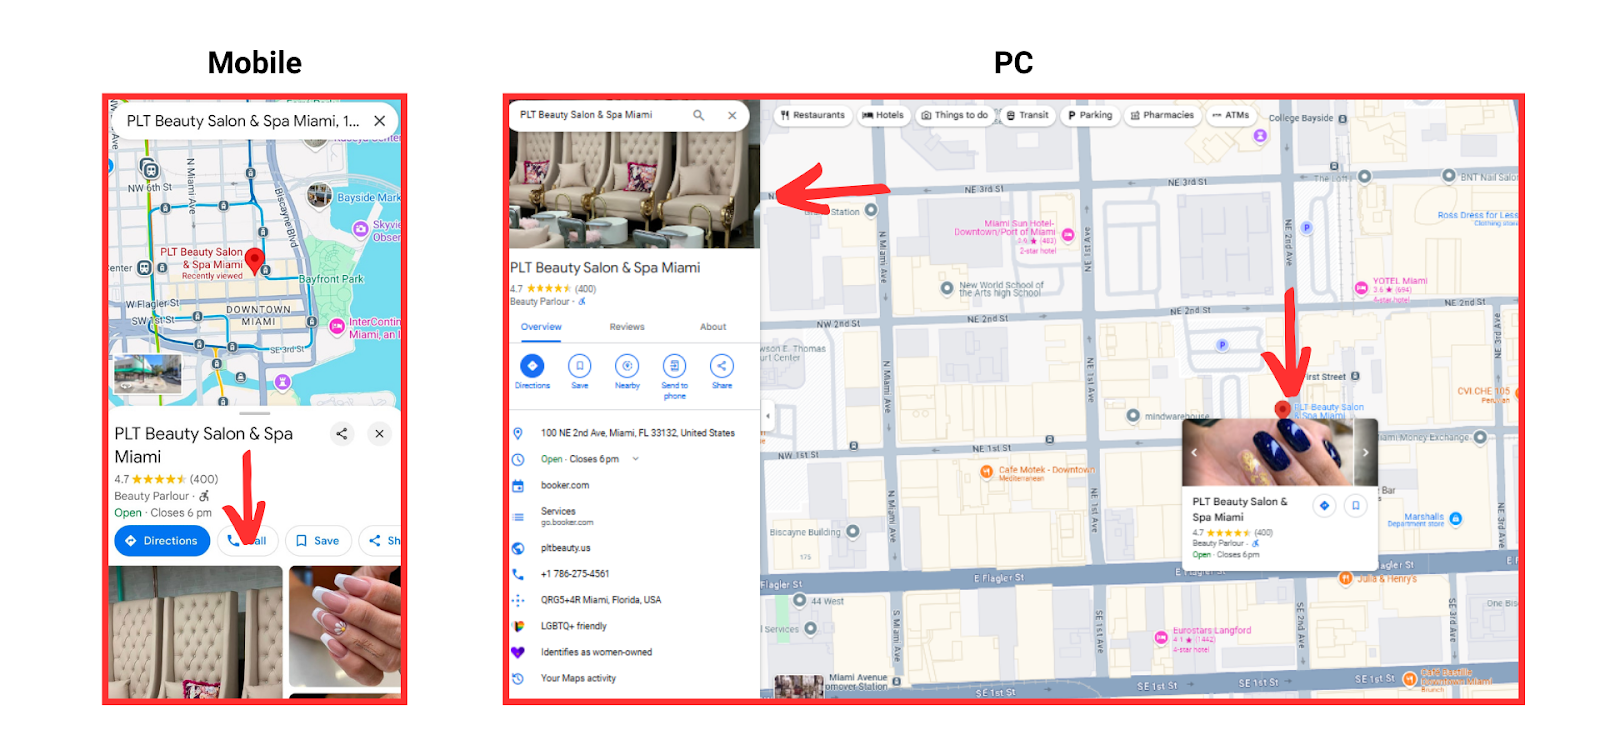This screenshot has width=1600, height=750.
Task: Open the Street View thumbnail on mobile map
Action: click(x=148, y=374)
